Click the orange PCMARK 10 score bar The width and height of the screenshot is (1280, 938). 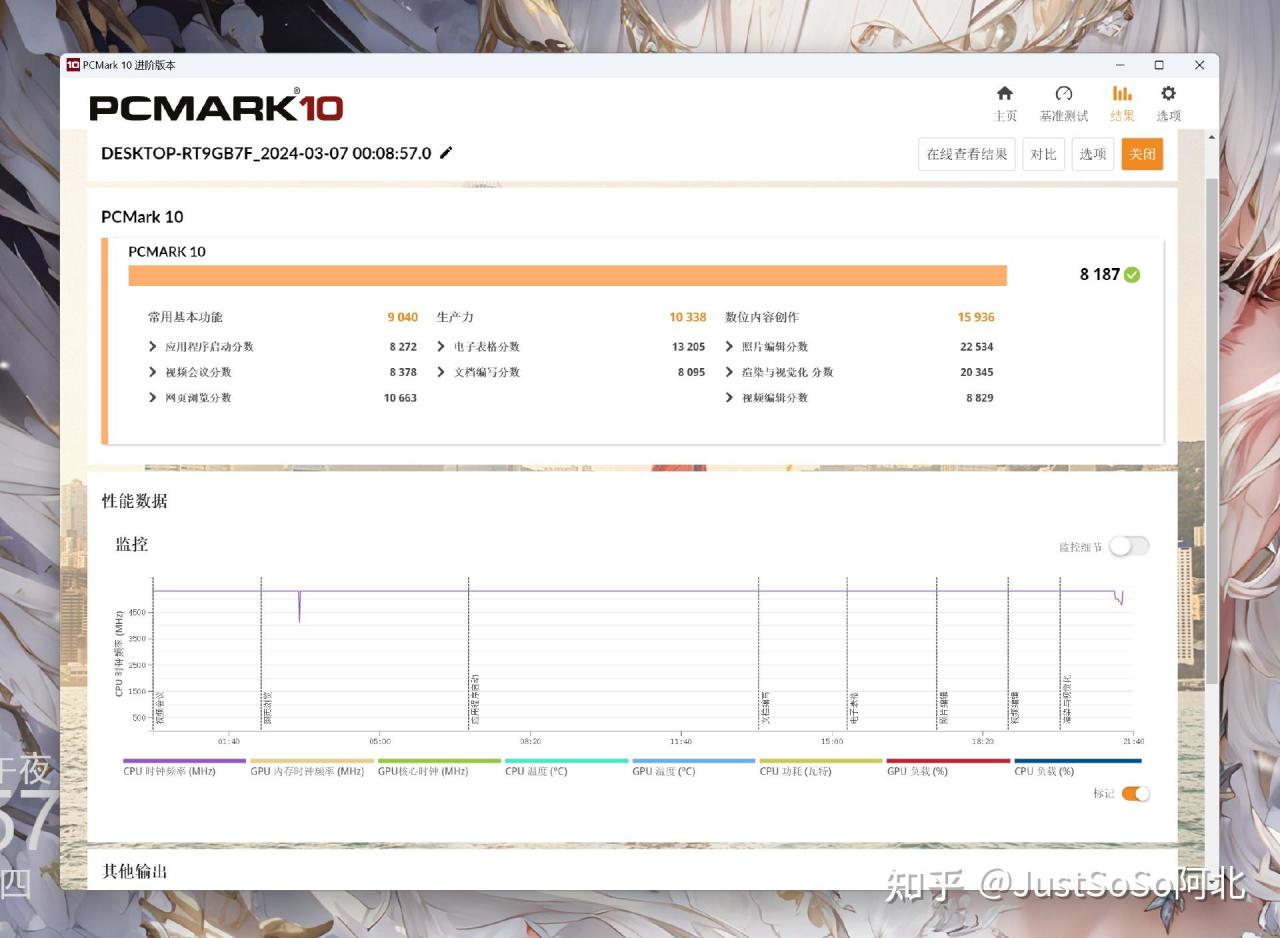point(567,275)
